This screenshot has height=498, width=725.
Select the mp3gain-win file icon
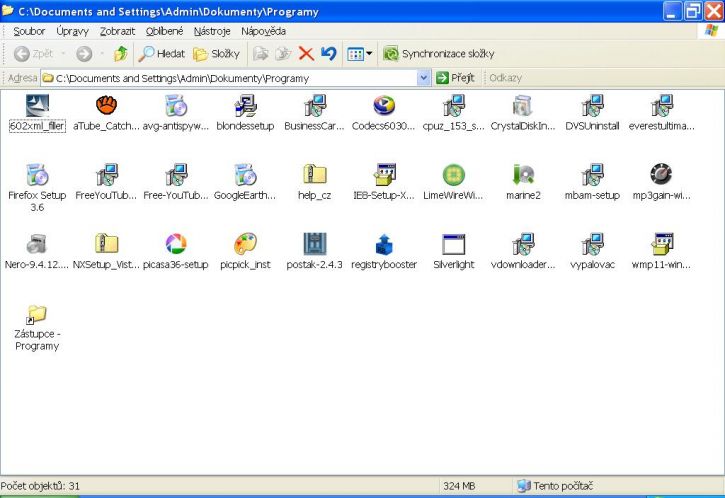click(x=661, y=175)
